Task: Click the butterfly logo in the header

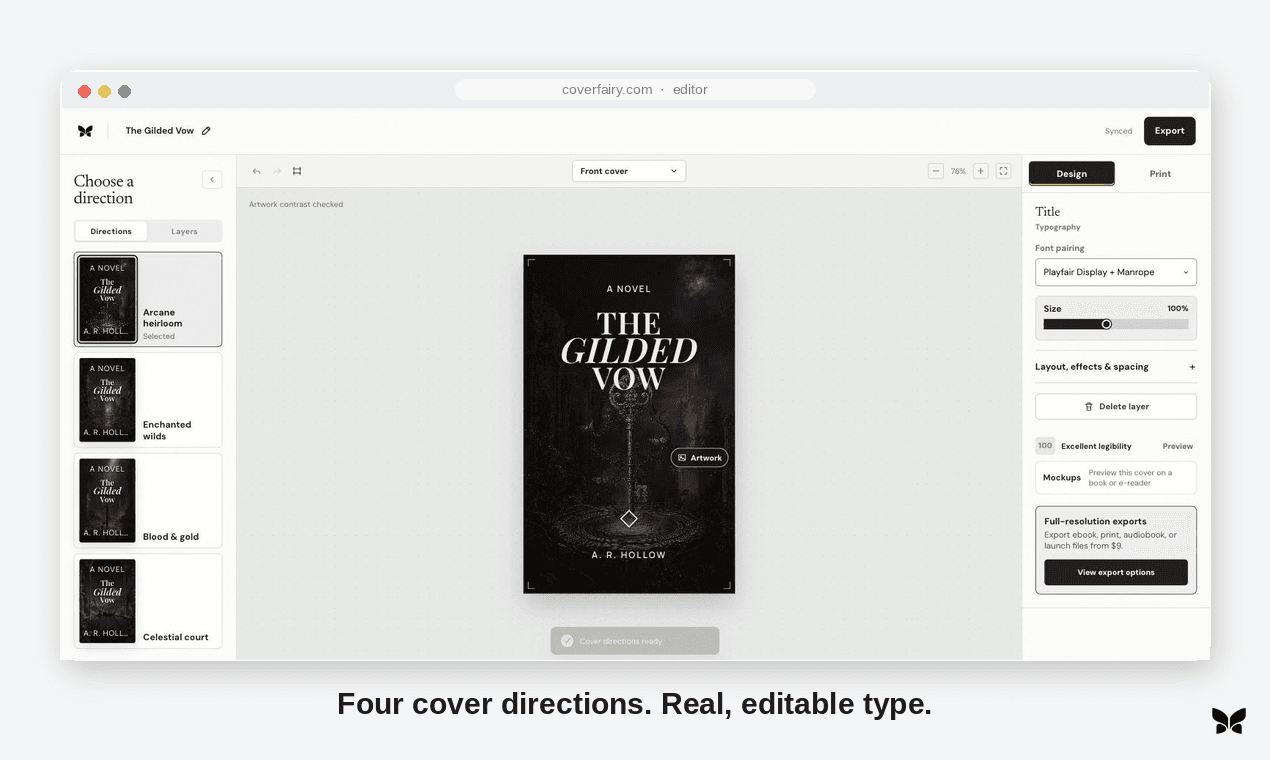Action: click(85, 131)
